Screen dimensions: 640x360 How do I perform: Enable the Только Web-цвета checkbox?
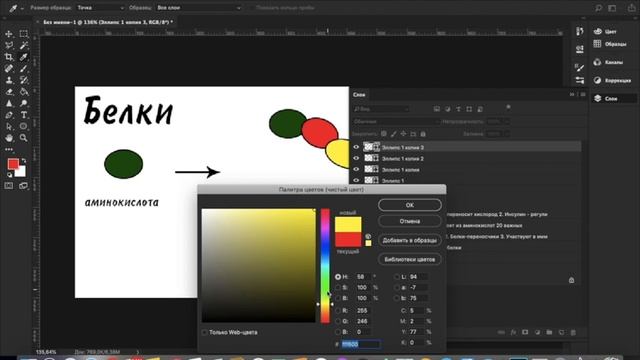point(204,332)
